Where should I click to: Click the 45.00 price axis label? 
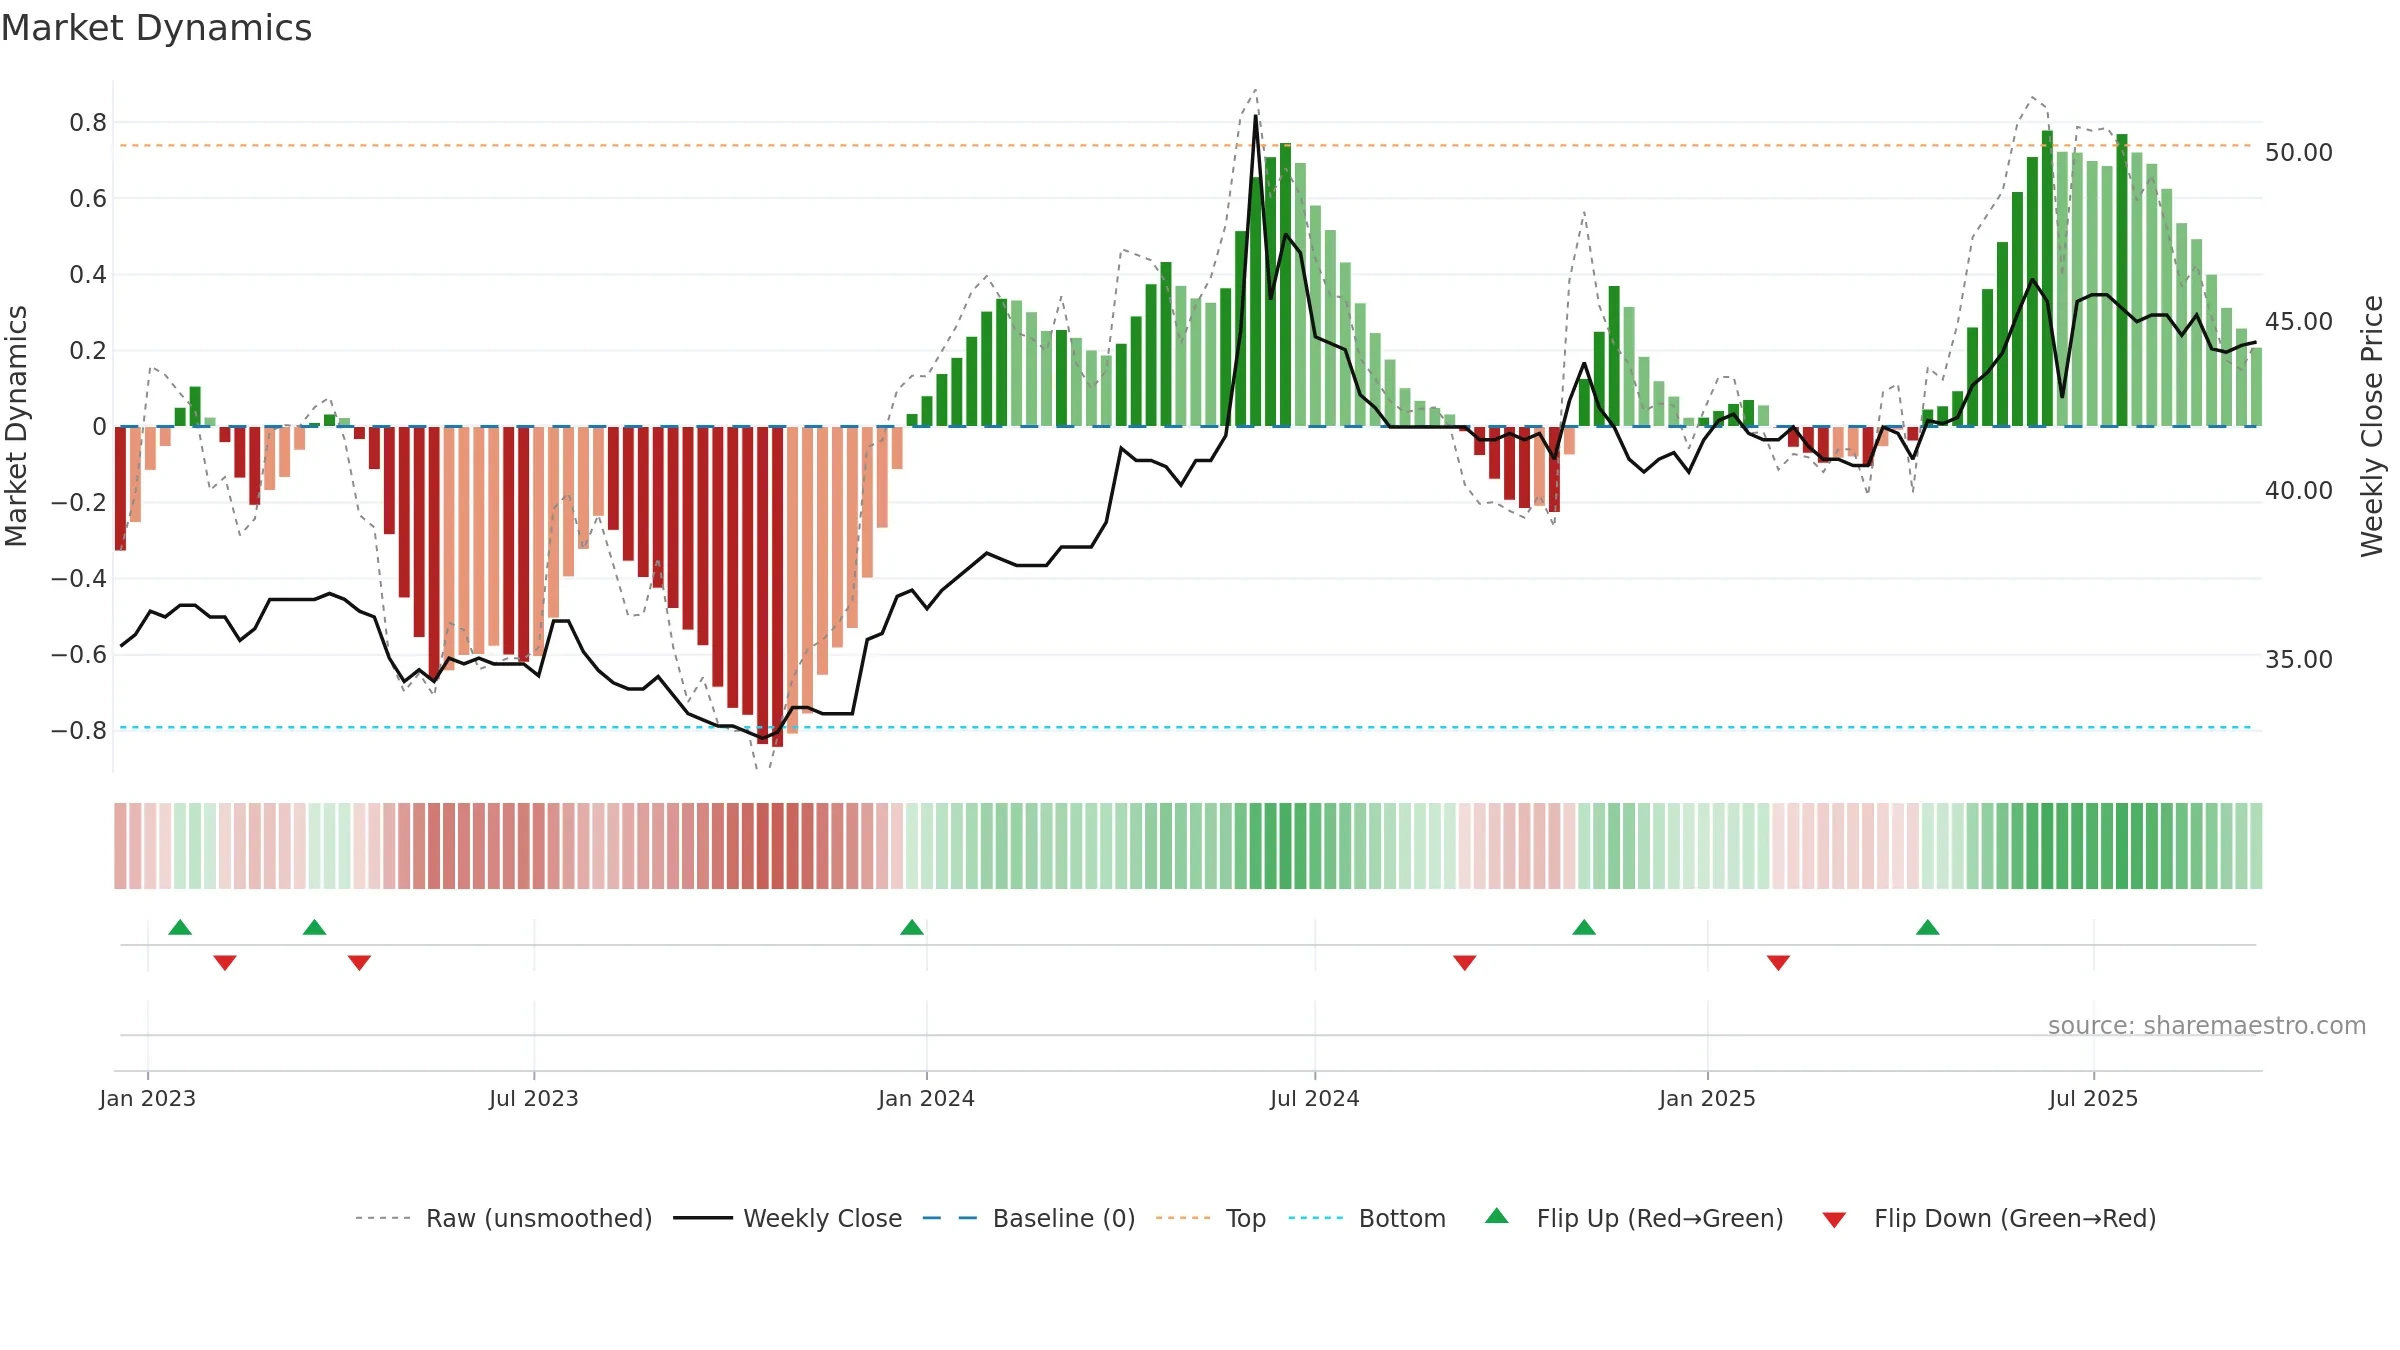pos(2299,322)
